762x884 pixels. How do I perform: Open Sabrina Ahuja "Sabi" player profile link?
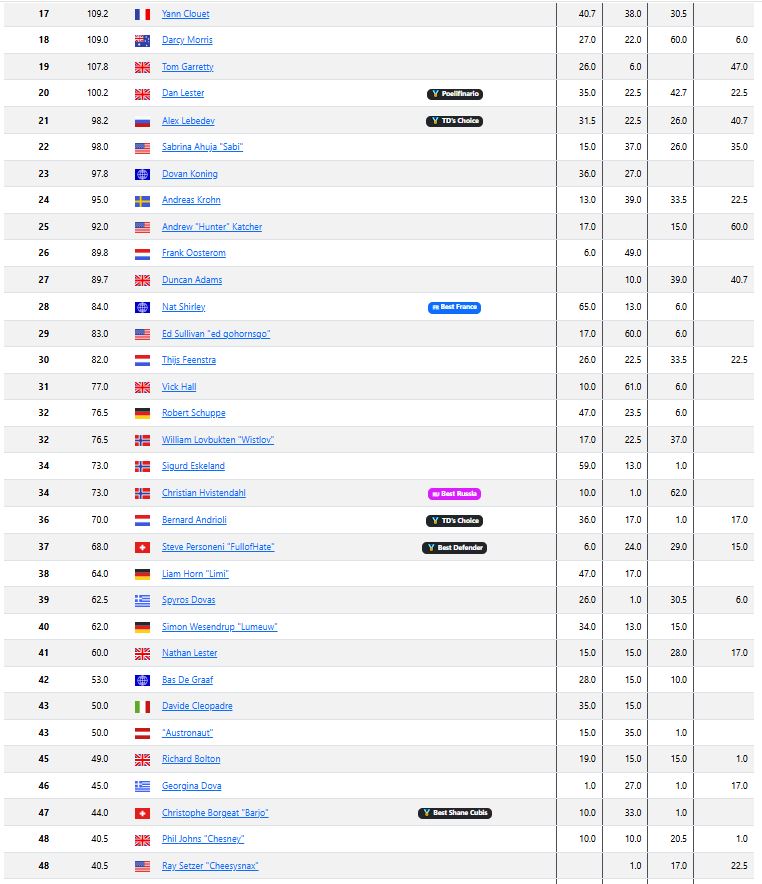point(202,147)
